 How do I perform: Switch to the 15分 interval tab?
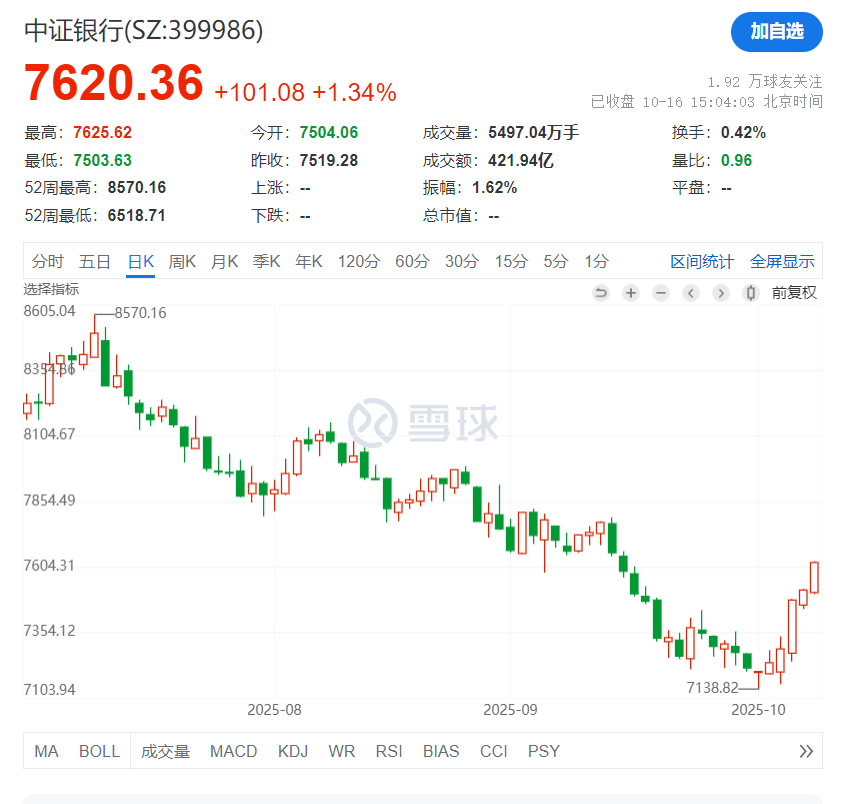[x=511, y=261]
